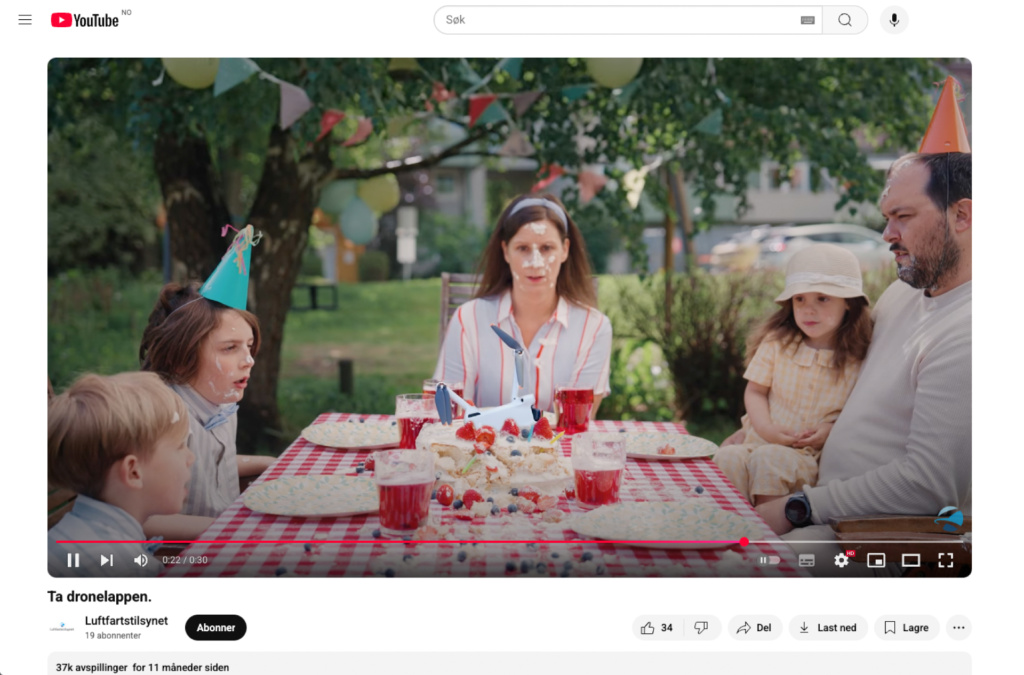Open the video settings gear
Screen dimensions: 1024x675
coord(841,560)
